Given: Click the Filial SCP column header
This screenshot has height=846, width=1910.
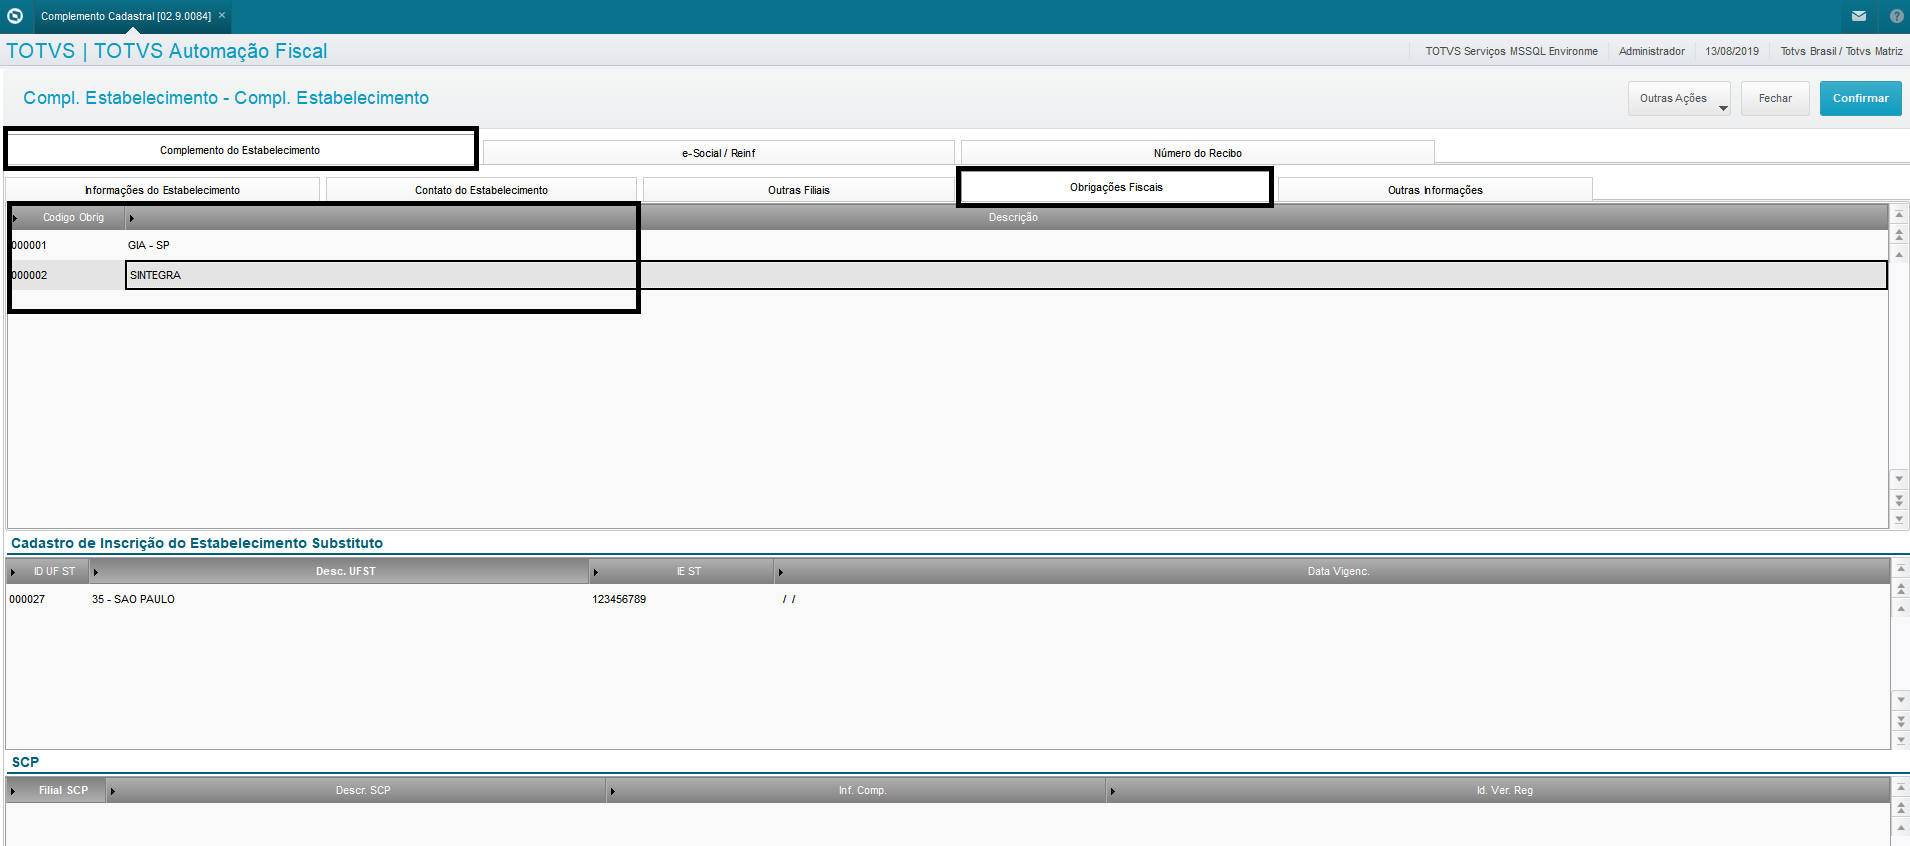Looking at the screenshot, I should coord(56,790).
